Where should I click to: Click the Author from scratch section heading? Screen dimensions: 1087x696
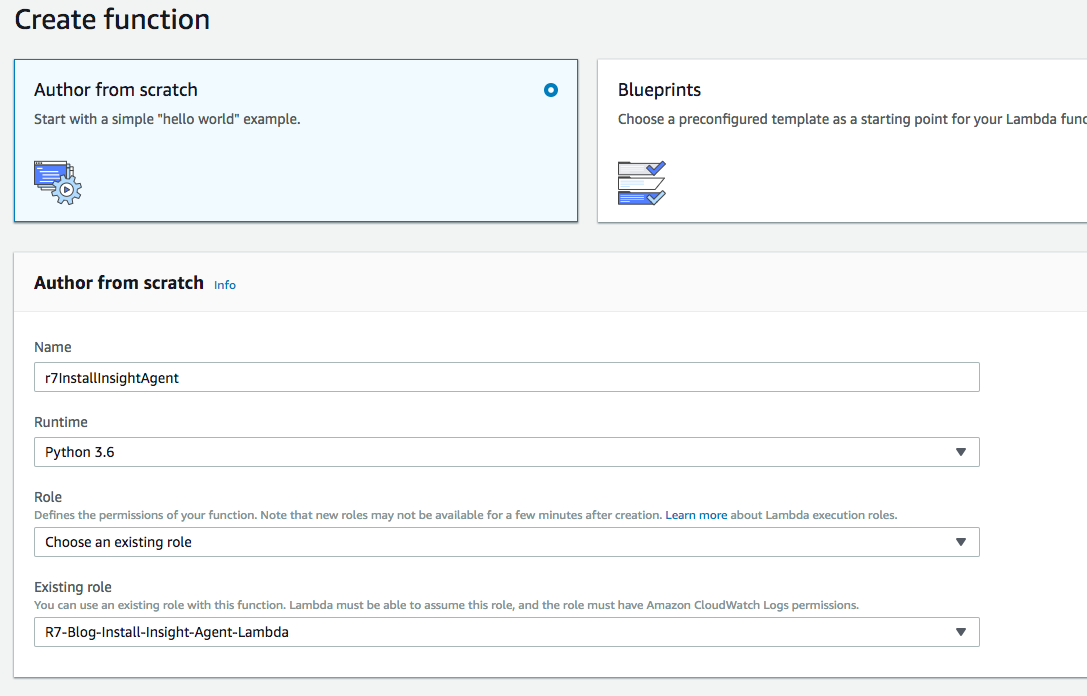click(119, 283)
